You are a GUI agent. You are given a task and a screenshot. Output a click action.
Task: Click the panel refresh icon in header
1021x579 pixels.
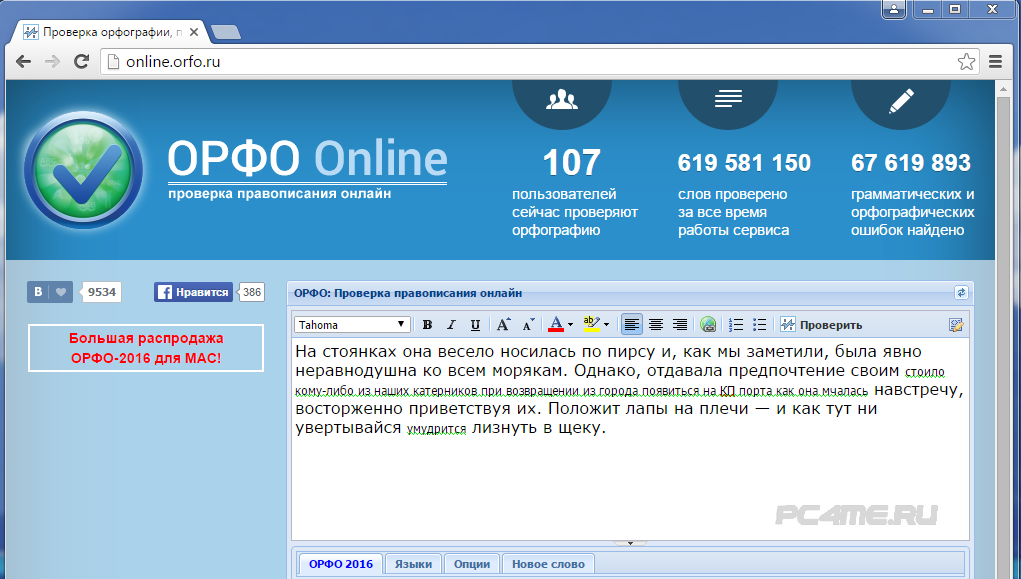point(961,293)
